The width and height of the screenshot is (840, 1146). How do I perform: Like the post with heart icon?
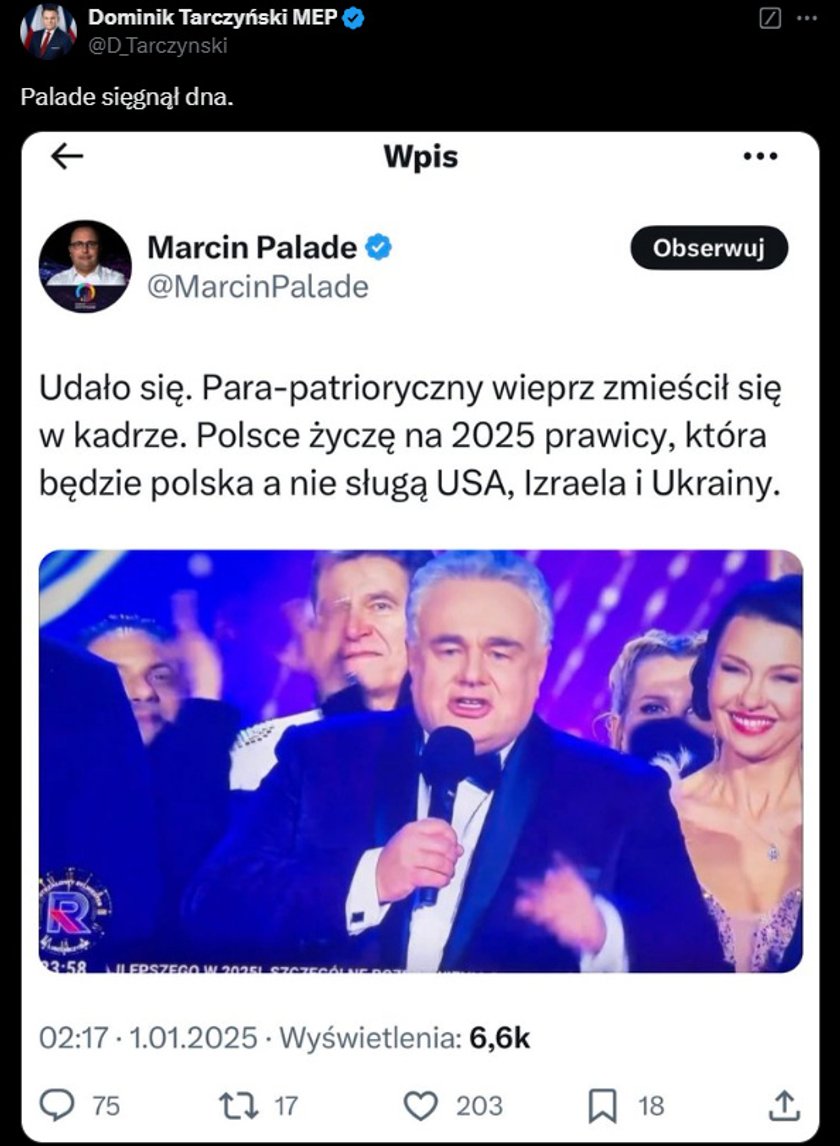(421, 1106)
